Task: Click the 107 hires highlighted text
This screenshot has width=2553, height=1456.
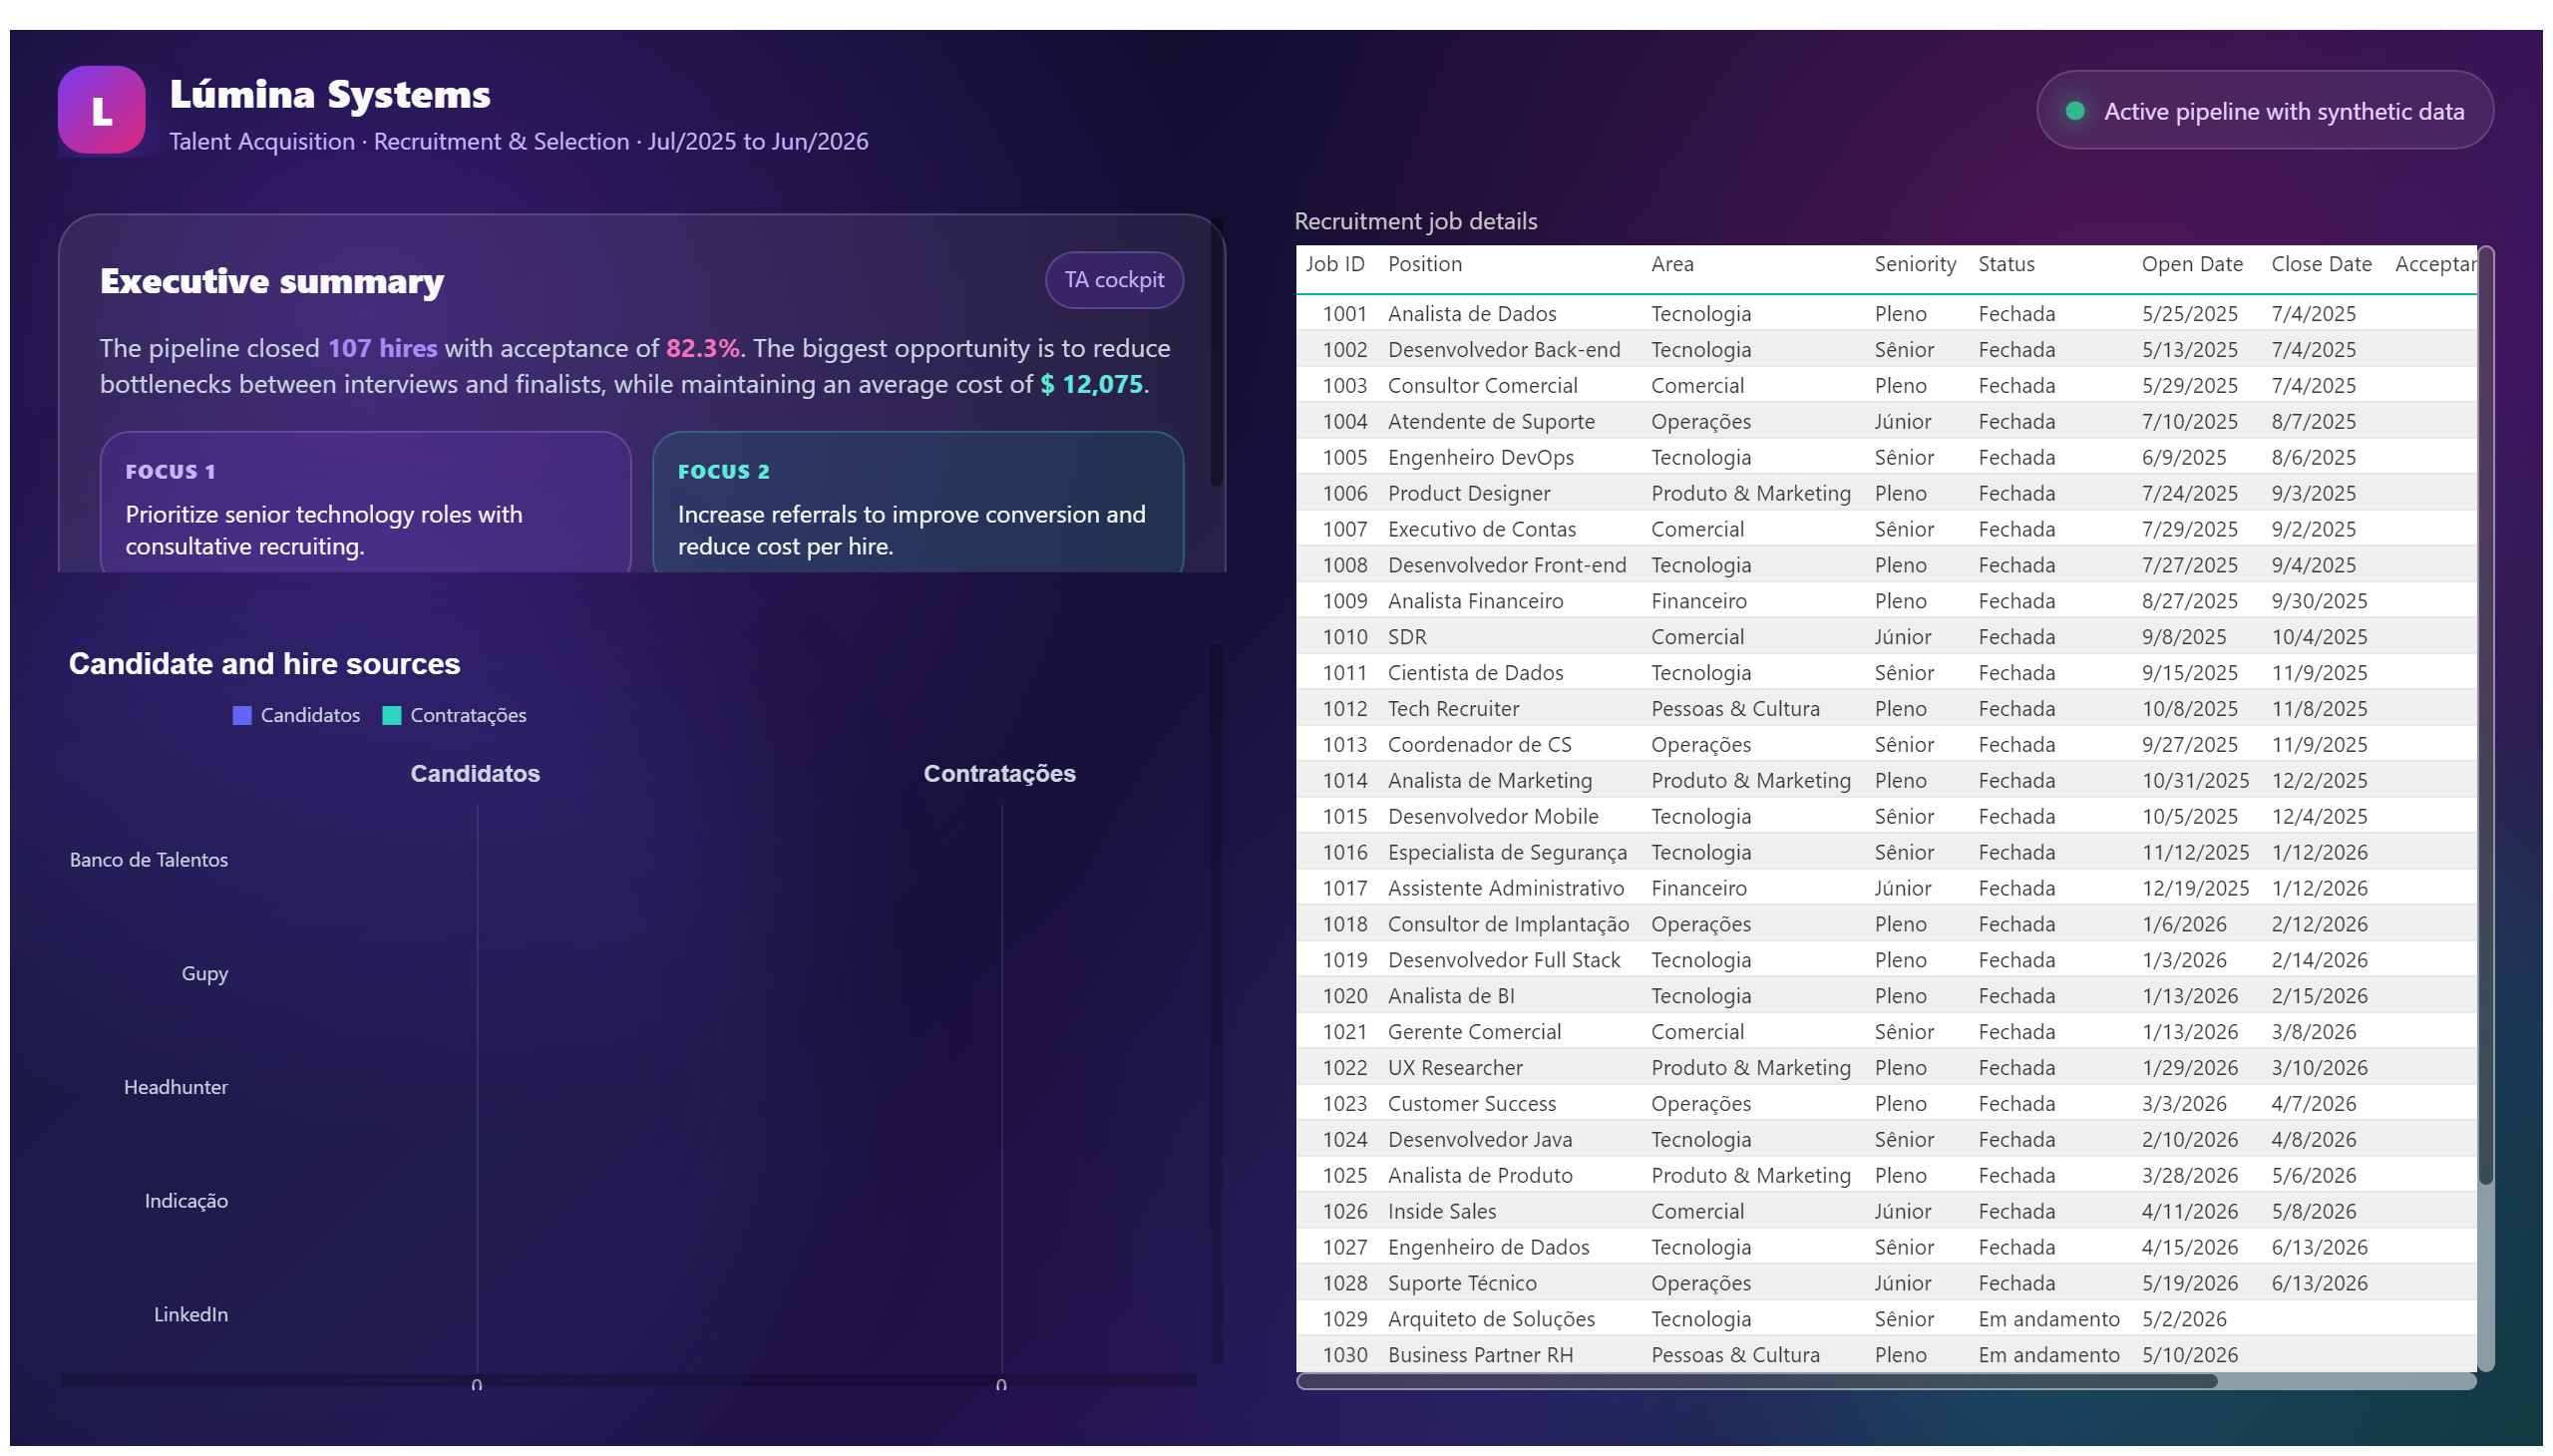Action: point(382,348)
